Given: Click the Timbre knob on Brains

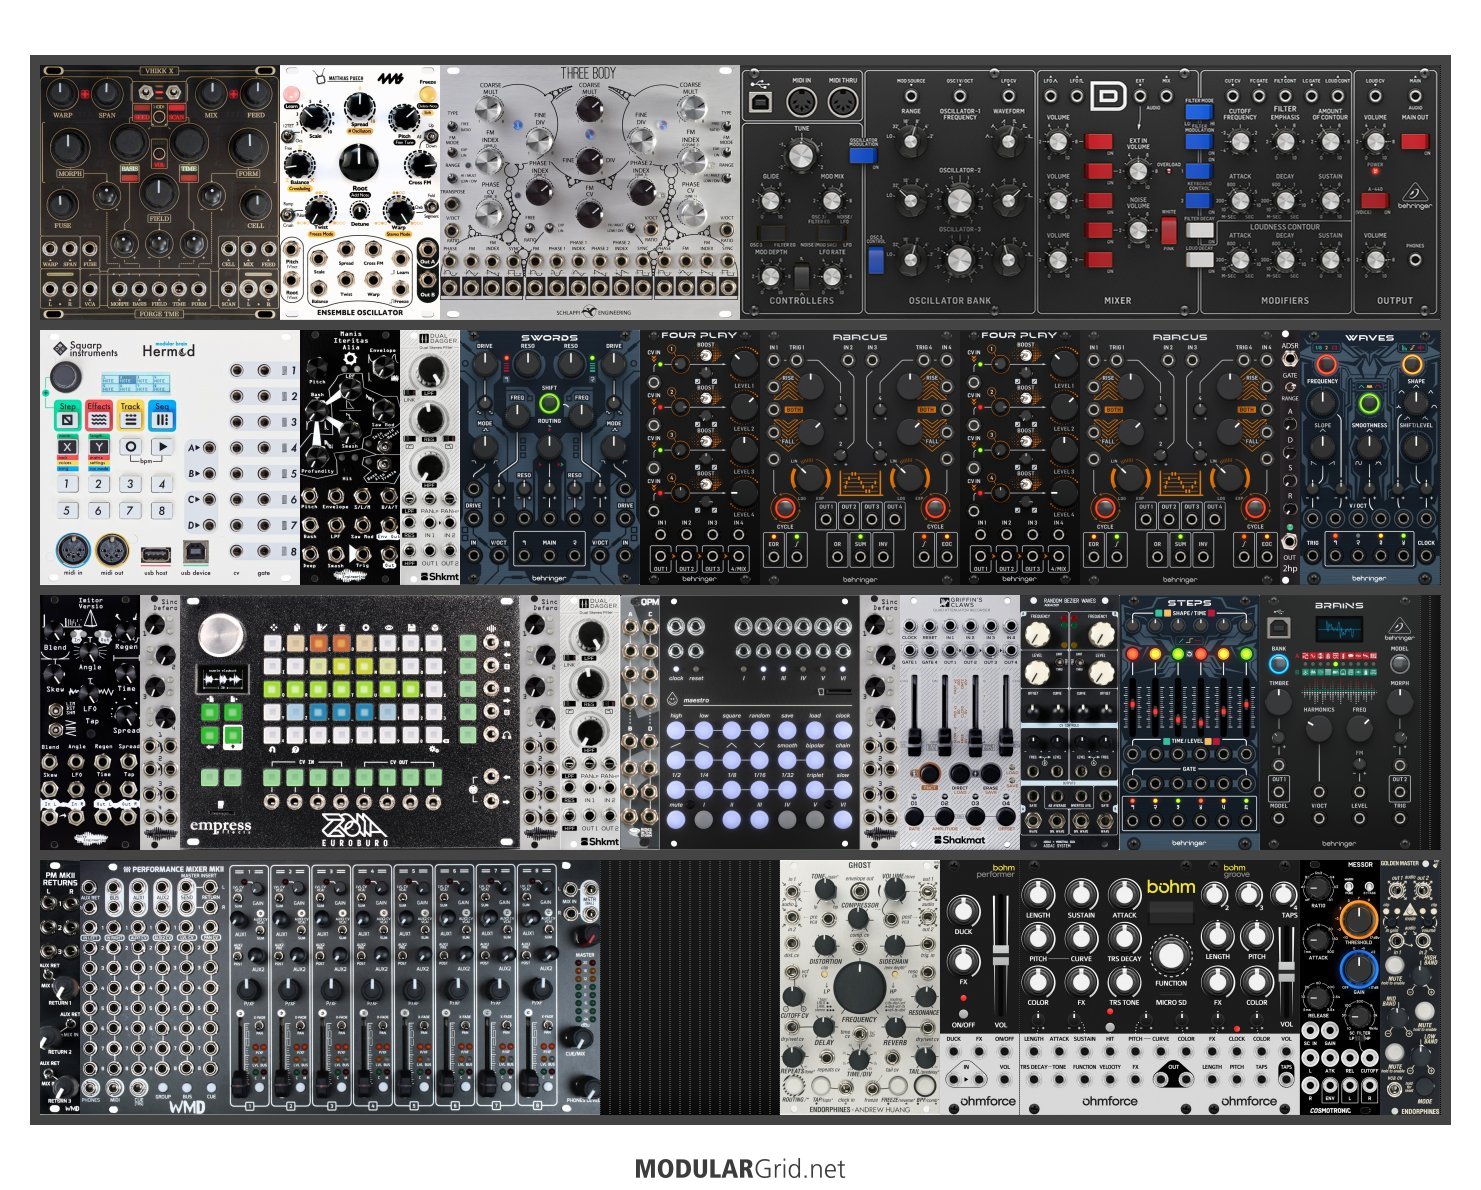Looking at the screenshot, I should pos(1279,701).
